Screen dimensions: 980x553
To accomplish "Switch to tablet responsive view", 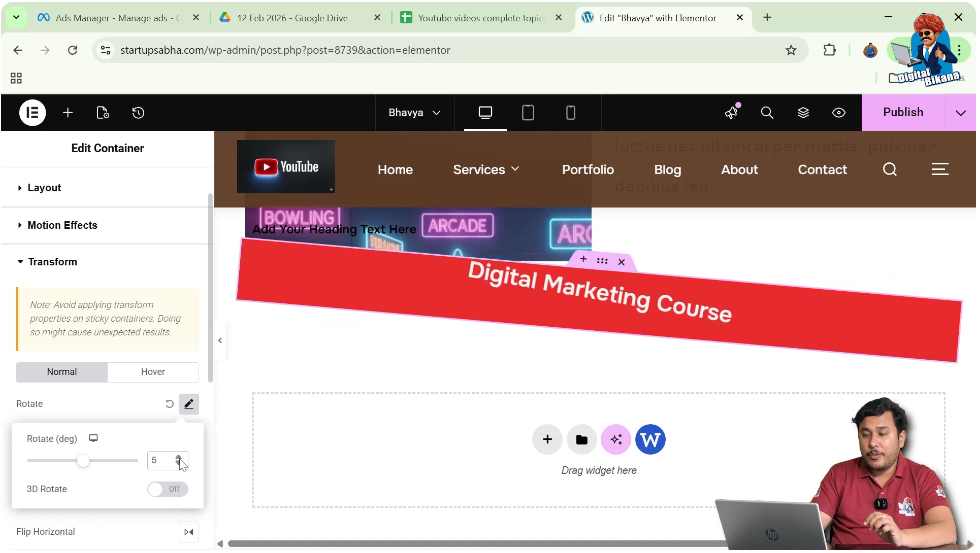I will tap(528, 113).
